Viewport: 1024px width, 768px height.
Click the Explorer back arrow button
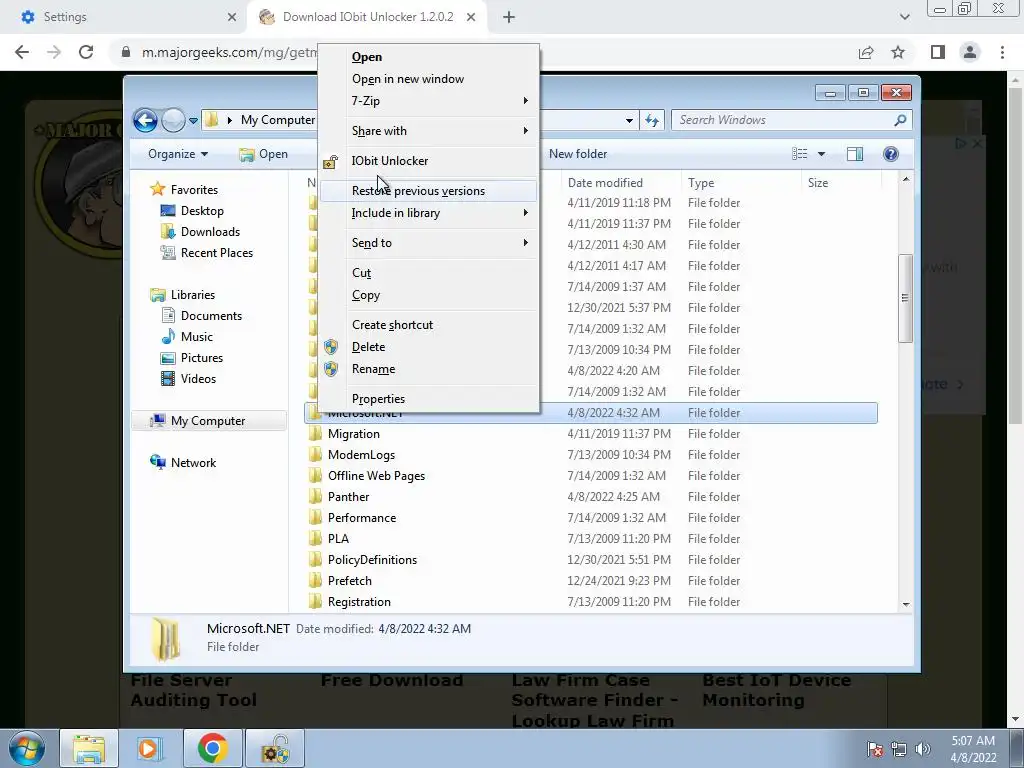145,120
